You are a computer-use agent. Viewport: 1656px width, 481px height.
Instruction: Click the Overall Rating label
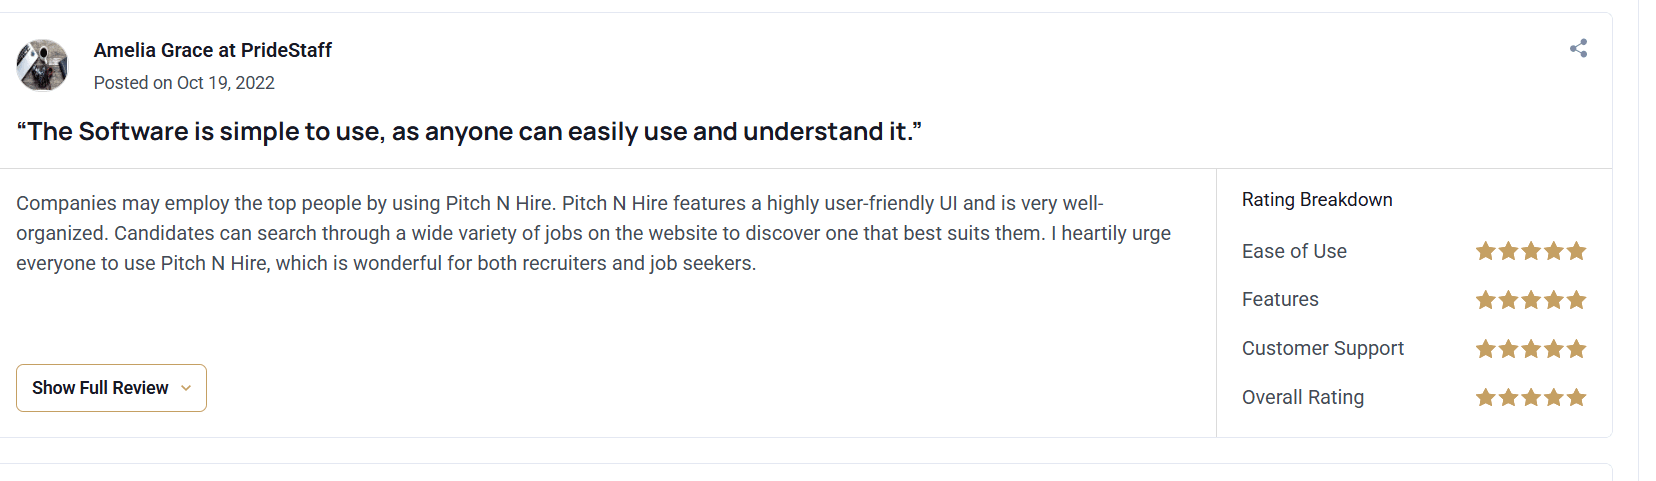click(1303, 398)
